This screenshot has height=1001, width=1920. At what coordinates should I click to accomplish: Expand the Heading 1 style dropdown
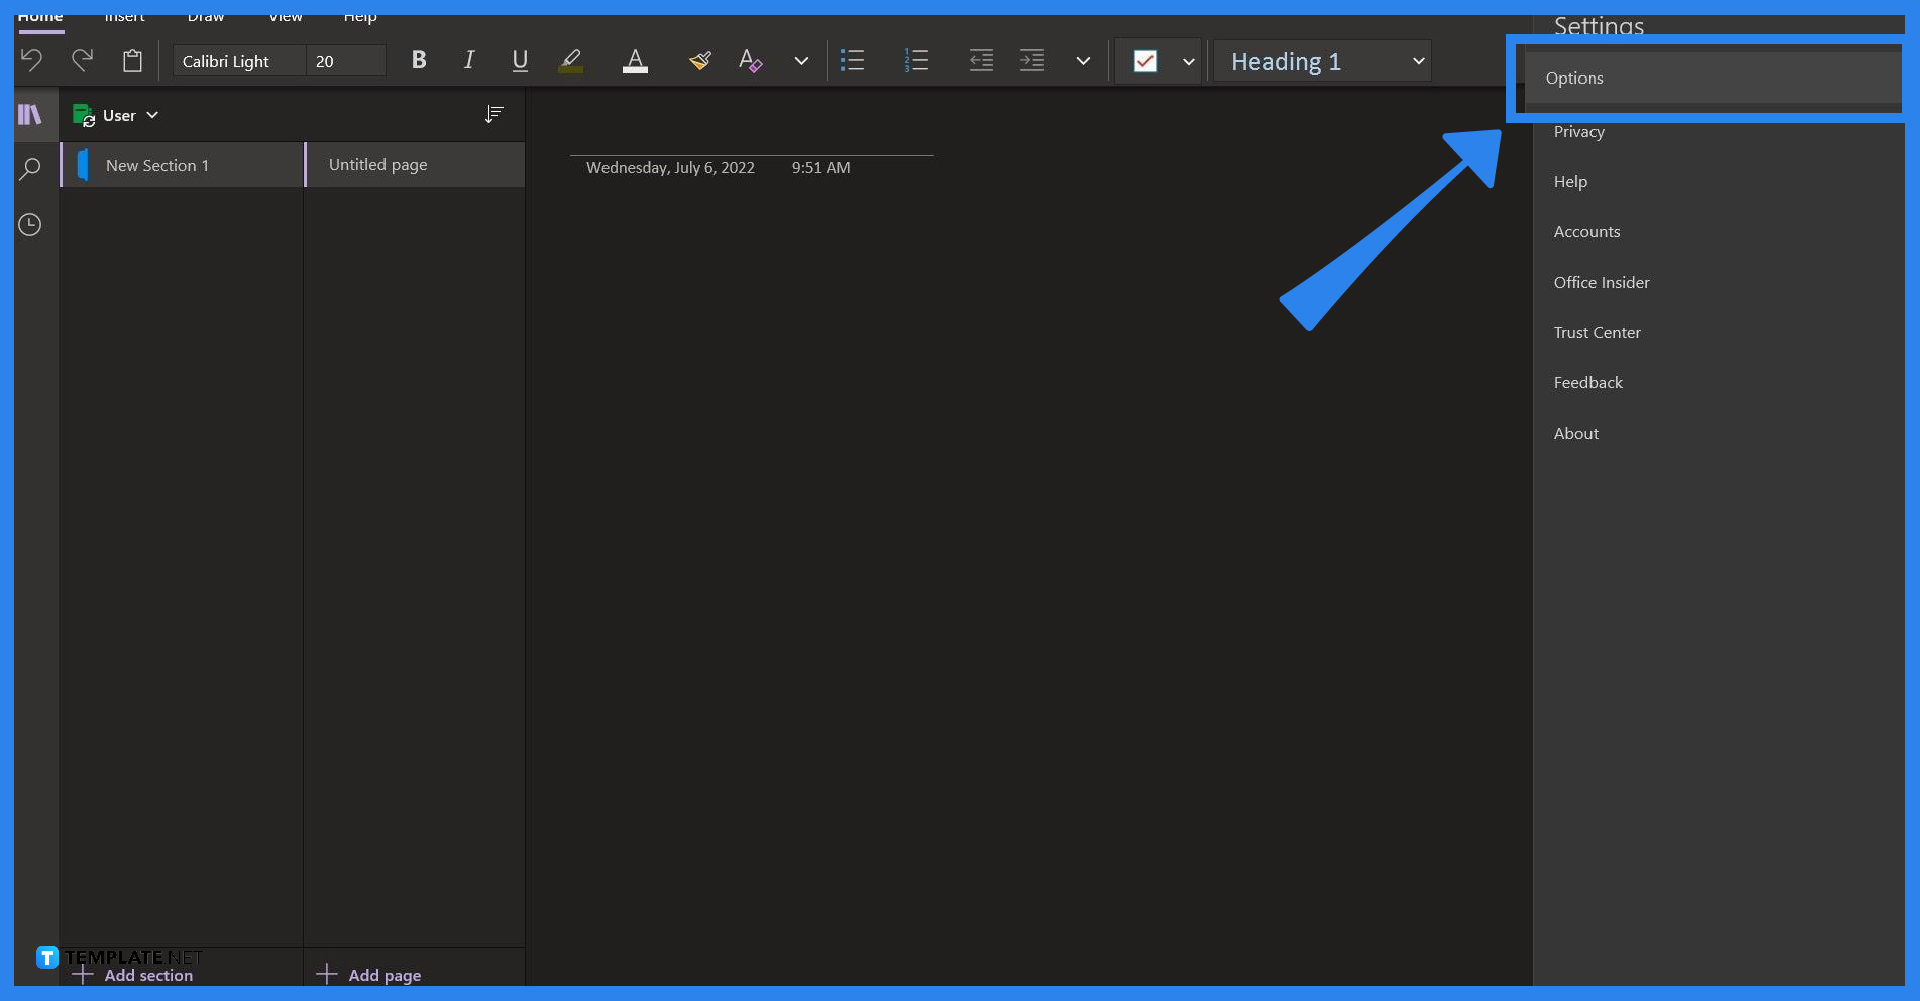(x=1419, y=60)
